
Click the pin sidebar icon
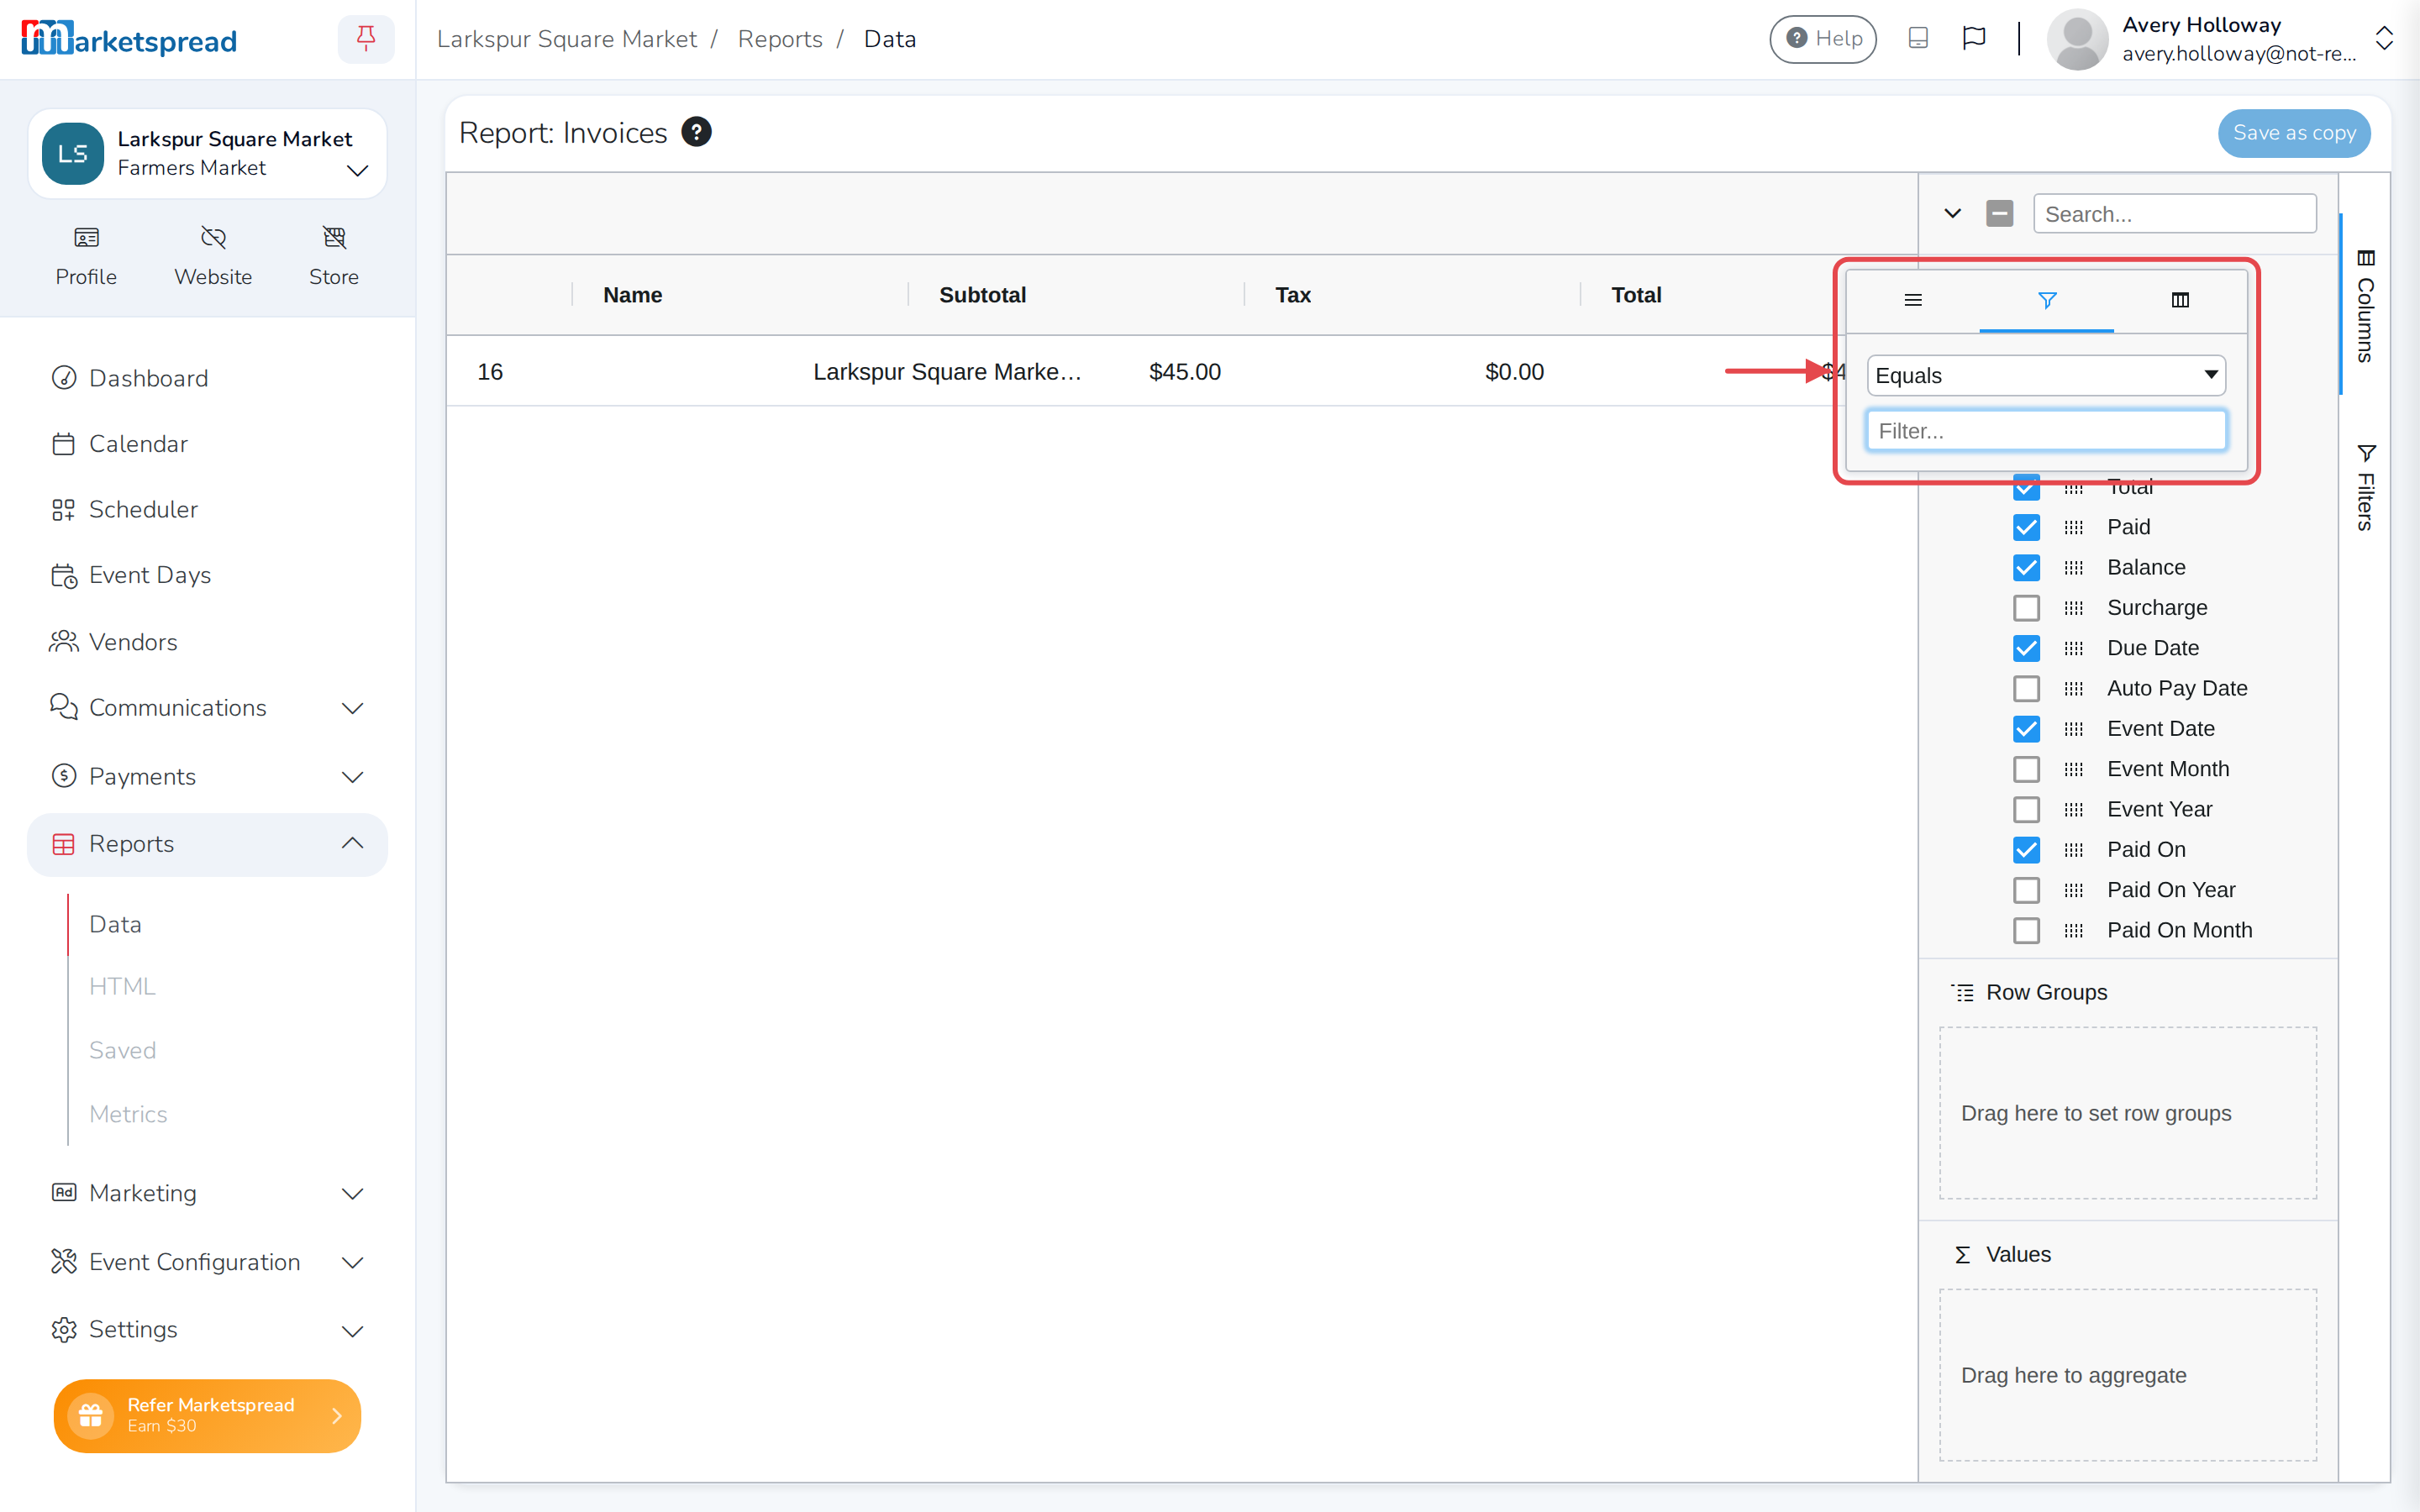click(x=366, y=39)
